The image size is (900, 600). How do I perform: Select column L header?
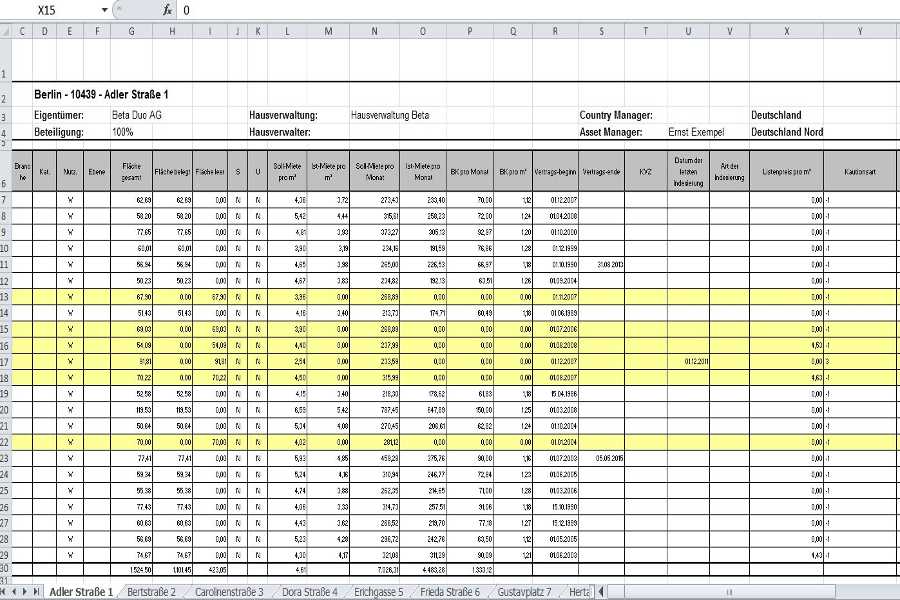pos(287,32)
